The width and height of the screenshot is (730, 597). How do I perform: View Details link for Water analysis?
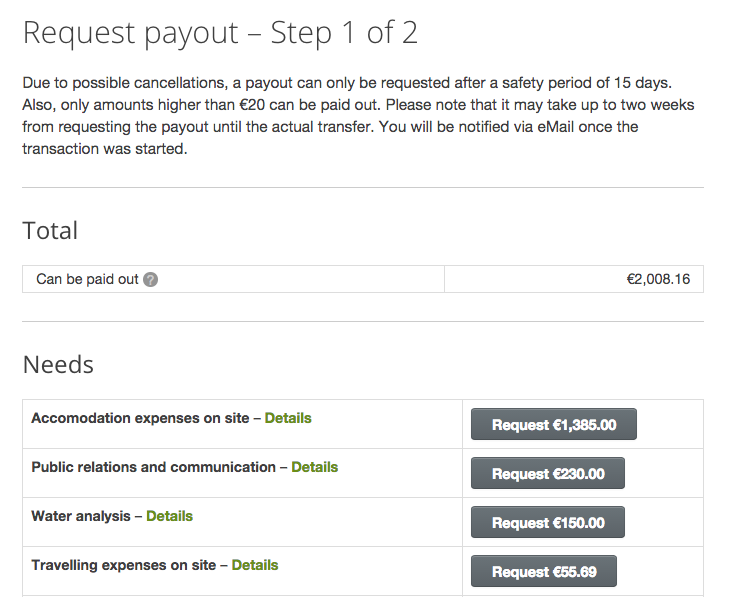tap(169, 516)
